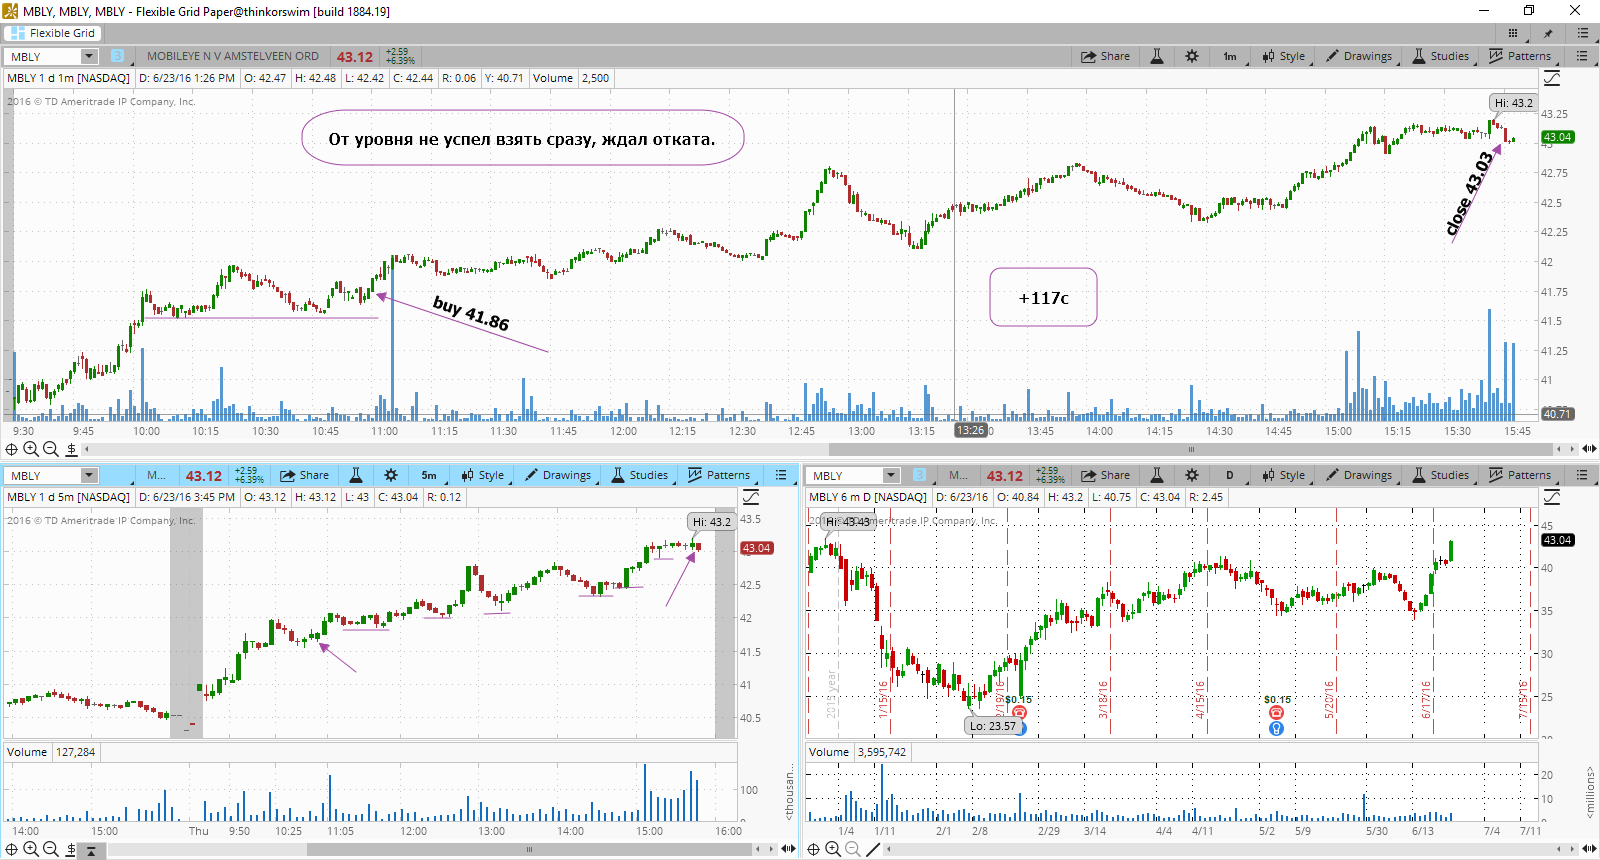Expand MBLY symbol dropdown in 5m chart
Screen dimensions: 1600x860
coord(89,475)
